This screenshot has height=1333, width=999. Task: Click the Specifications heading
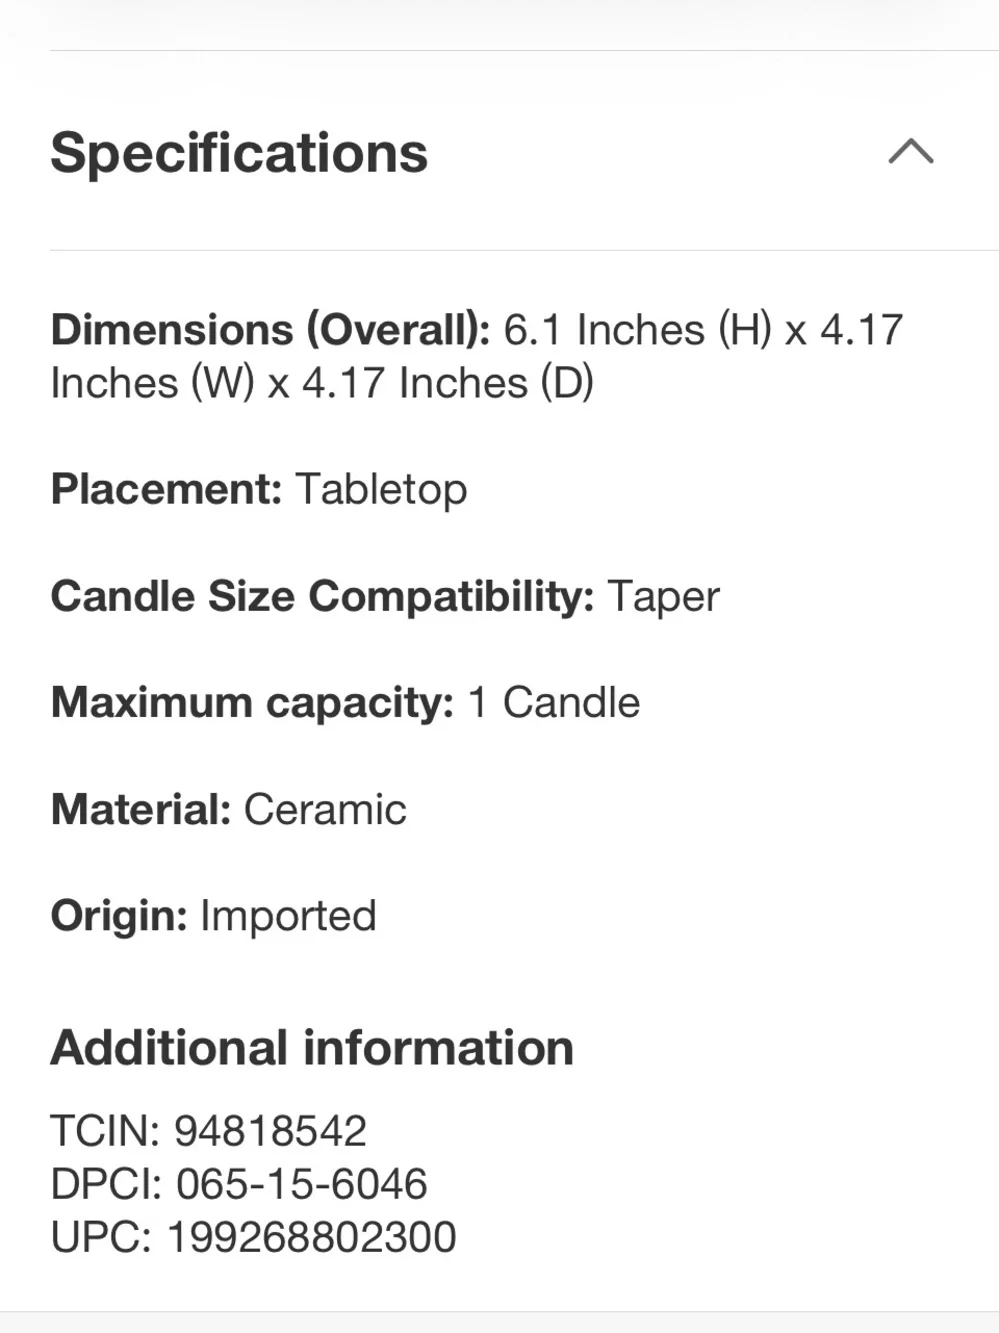coord(239,153)
